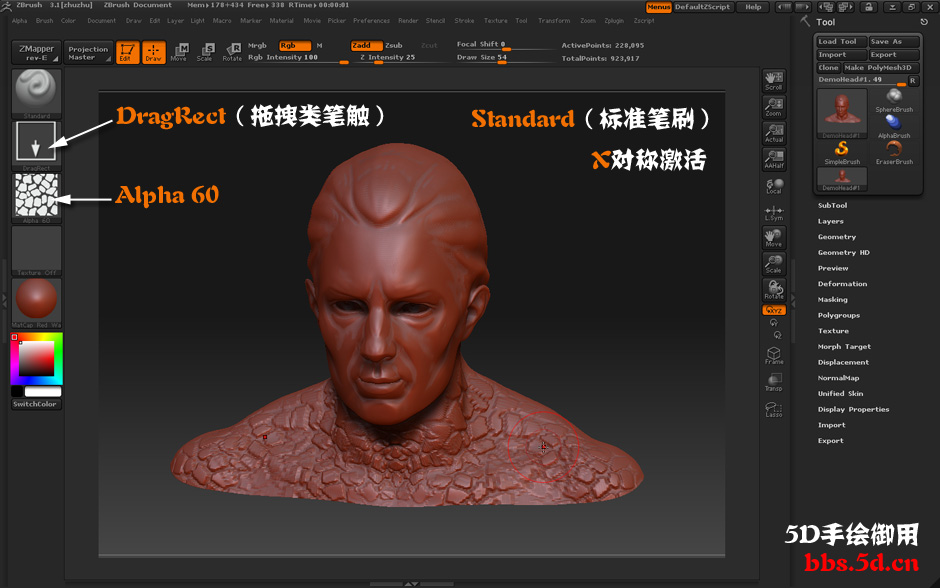This screenshot has width=940, height=588.
Task: Expand the Displacement subpalette
Action: point(843,363)
